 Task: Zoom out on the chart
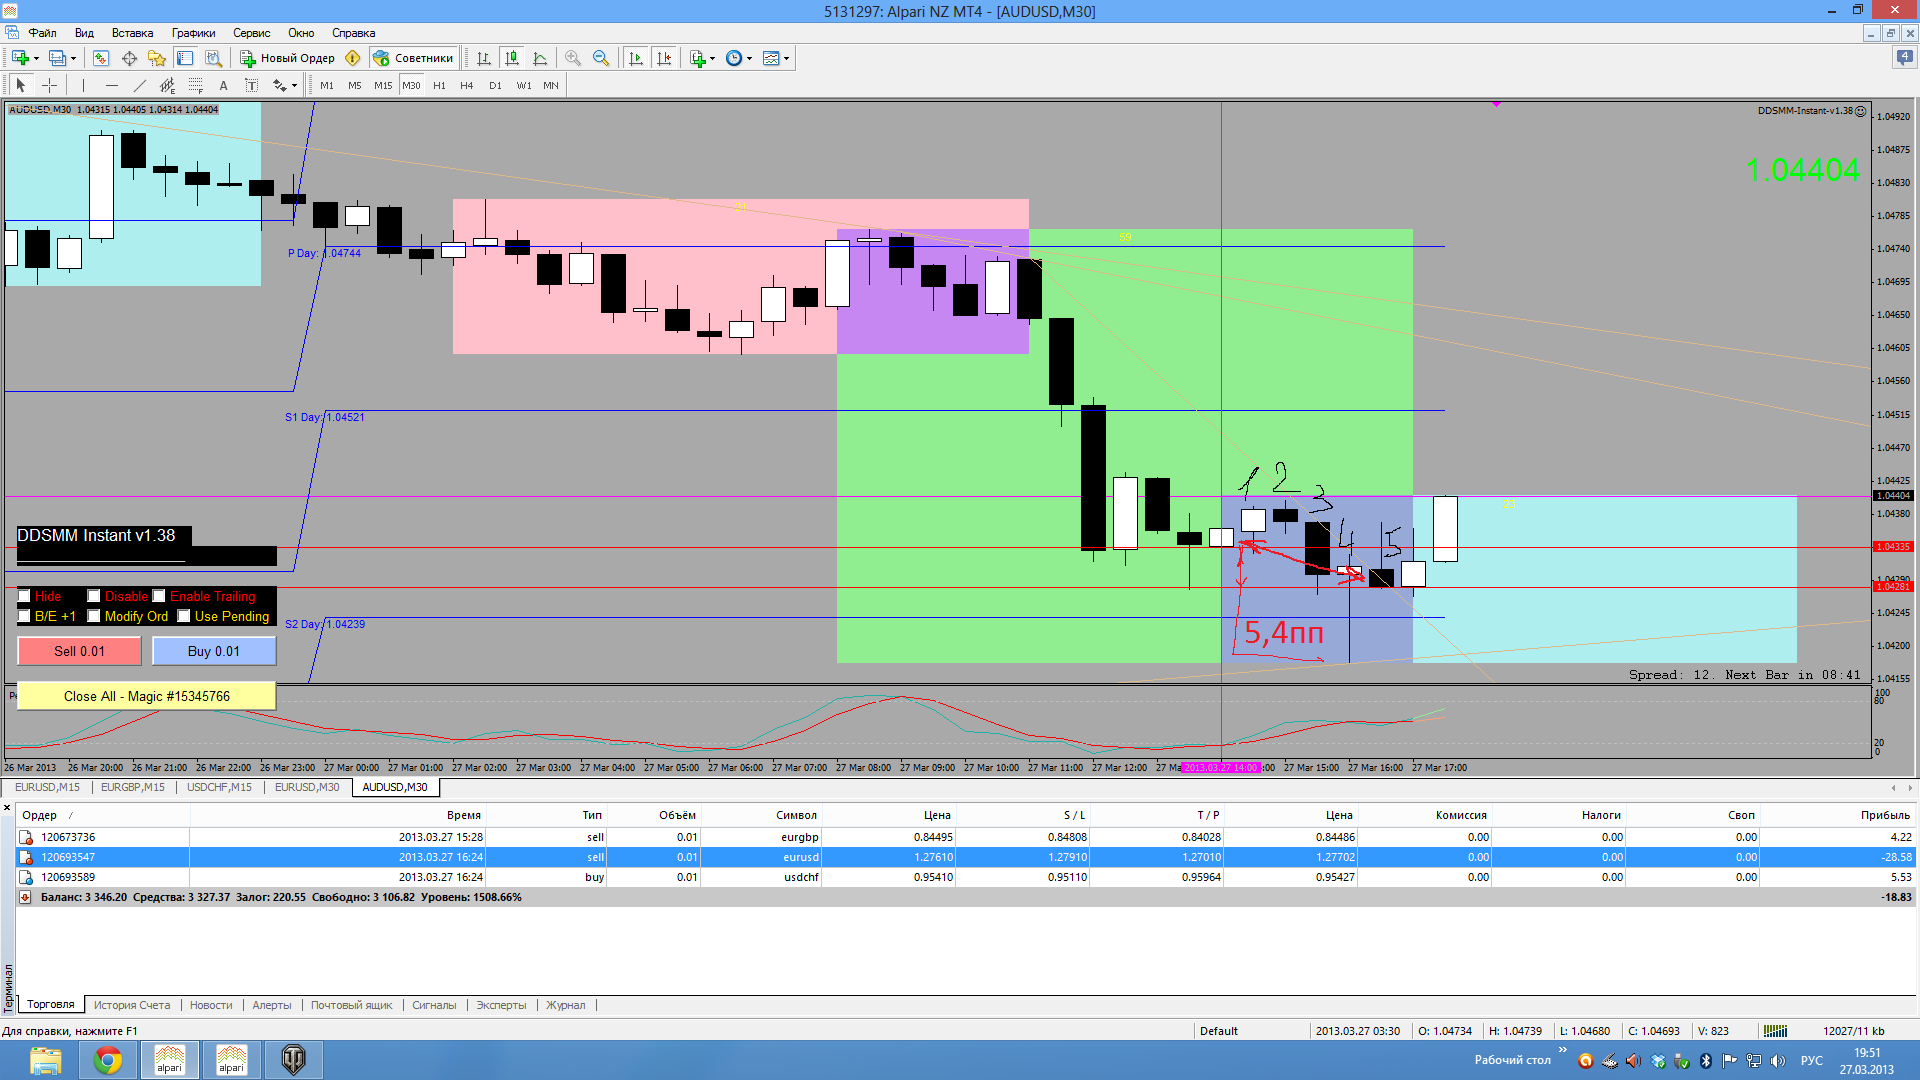(x=601, y=58)
